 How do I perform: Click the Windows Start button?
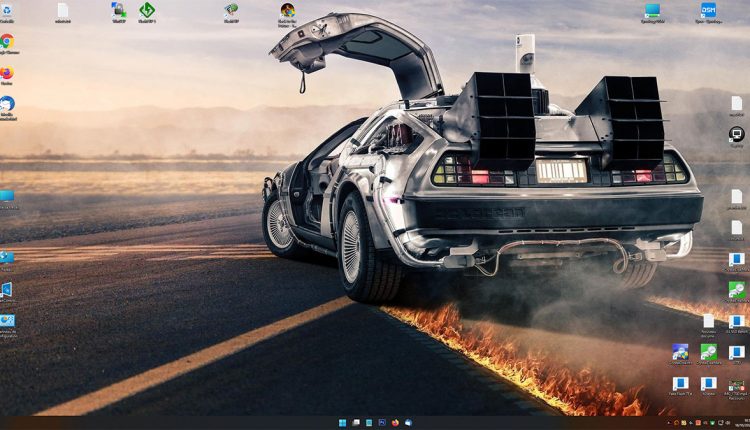(343, 423)
